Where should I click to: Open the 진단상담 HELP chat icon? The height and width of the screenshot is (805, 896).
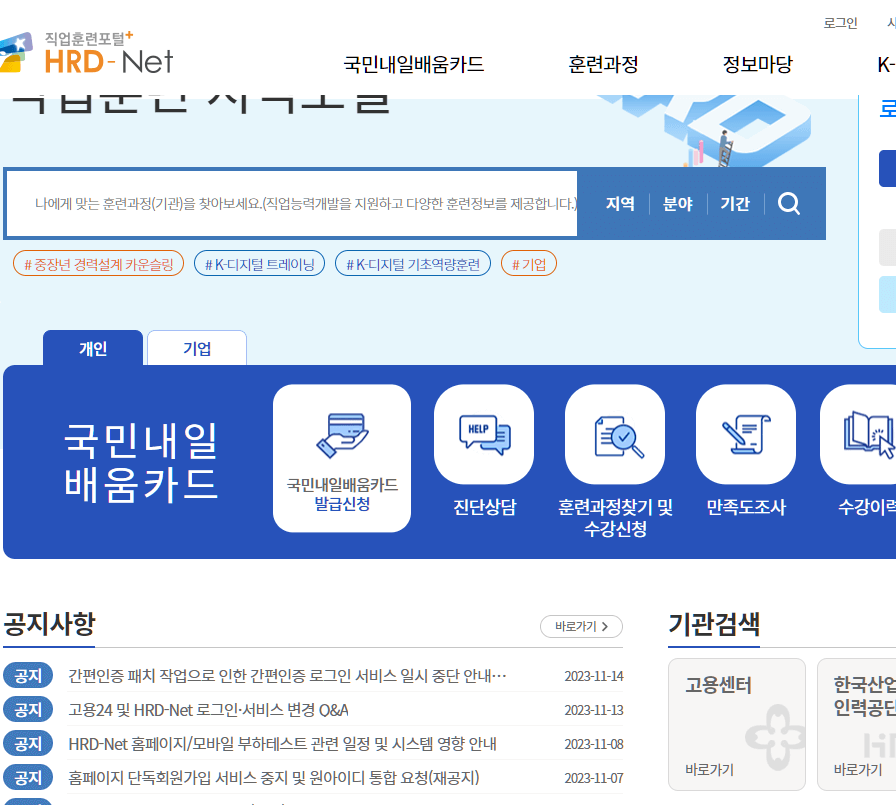(484, 435)
